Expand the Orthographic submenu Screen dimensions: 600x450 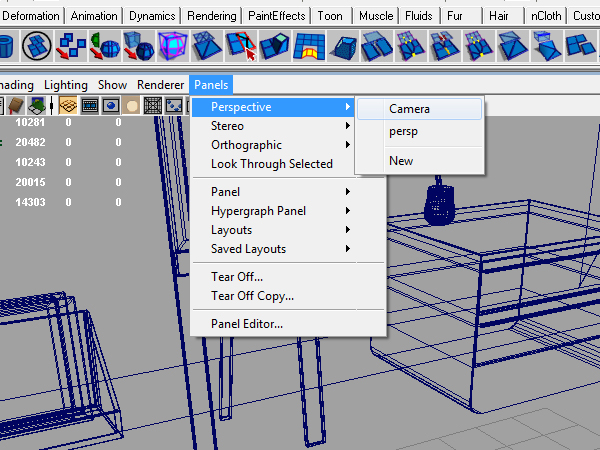coord(273,145)
